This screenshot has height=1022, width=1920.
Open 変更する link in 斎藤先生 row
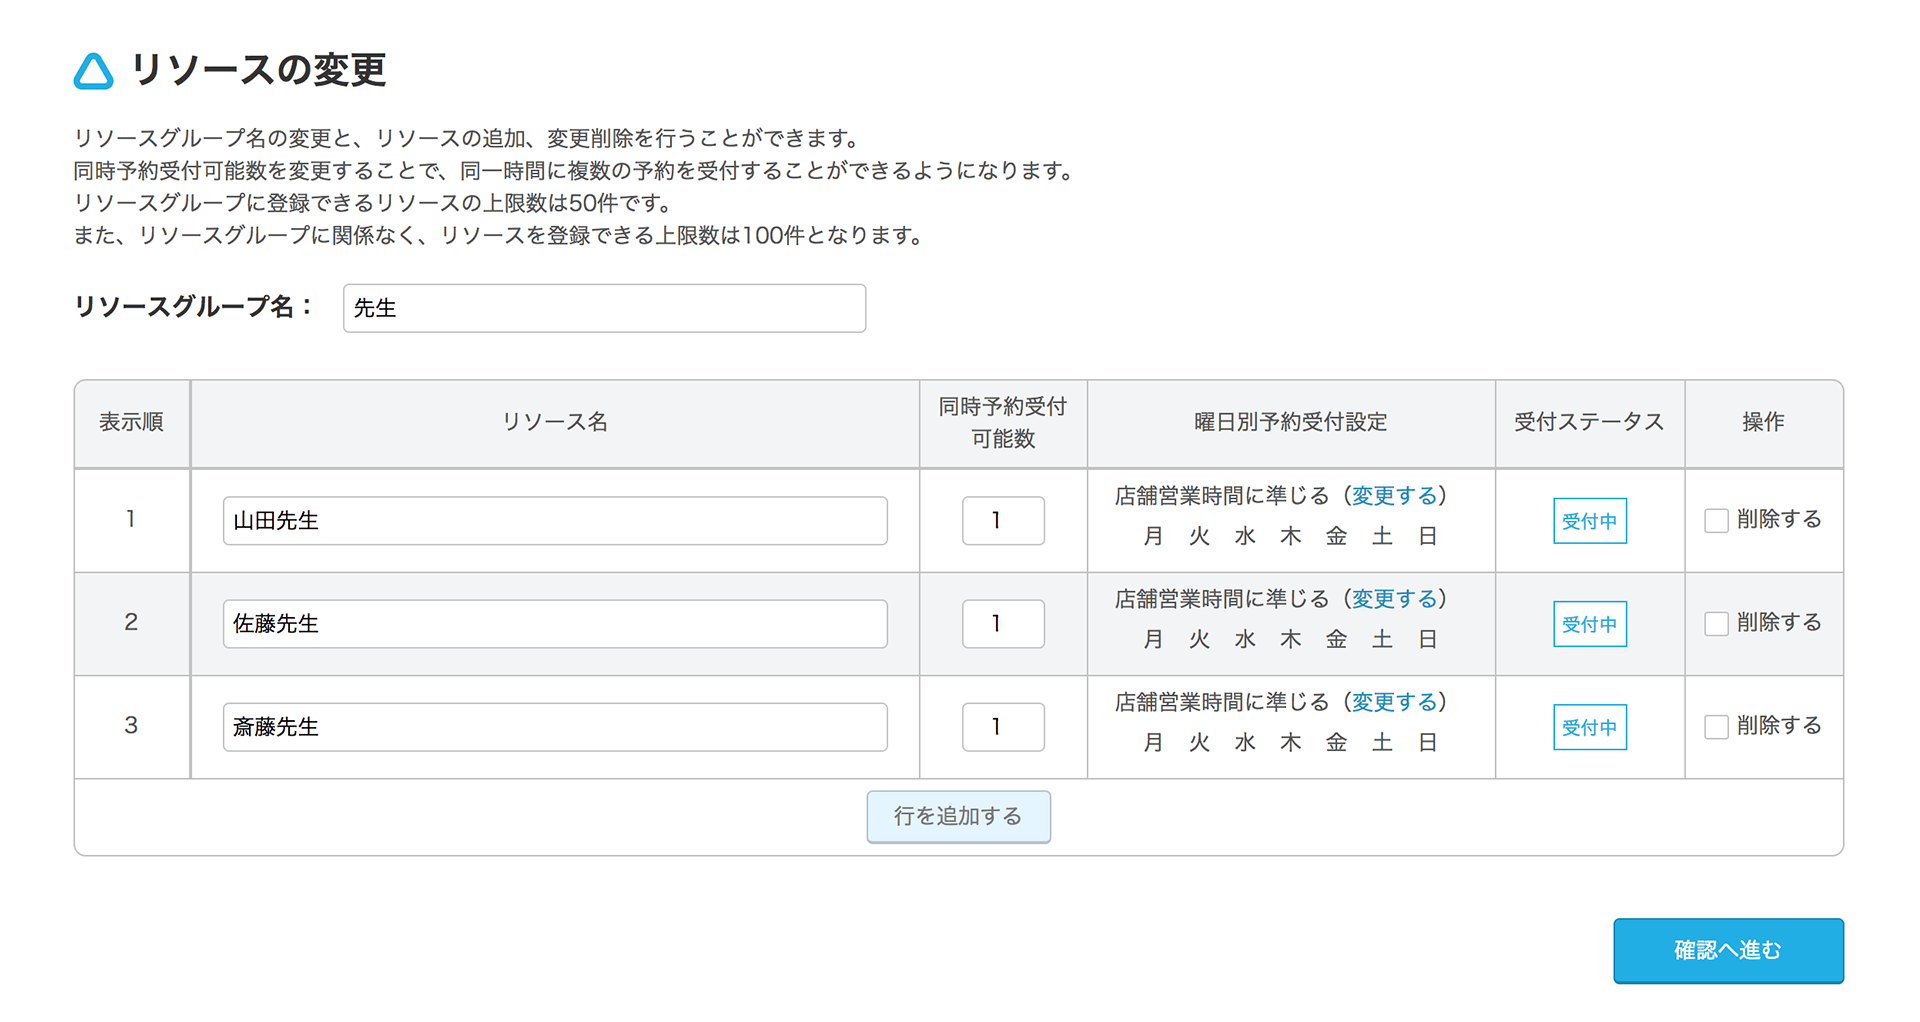1394,702
